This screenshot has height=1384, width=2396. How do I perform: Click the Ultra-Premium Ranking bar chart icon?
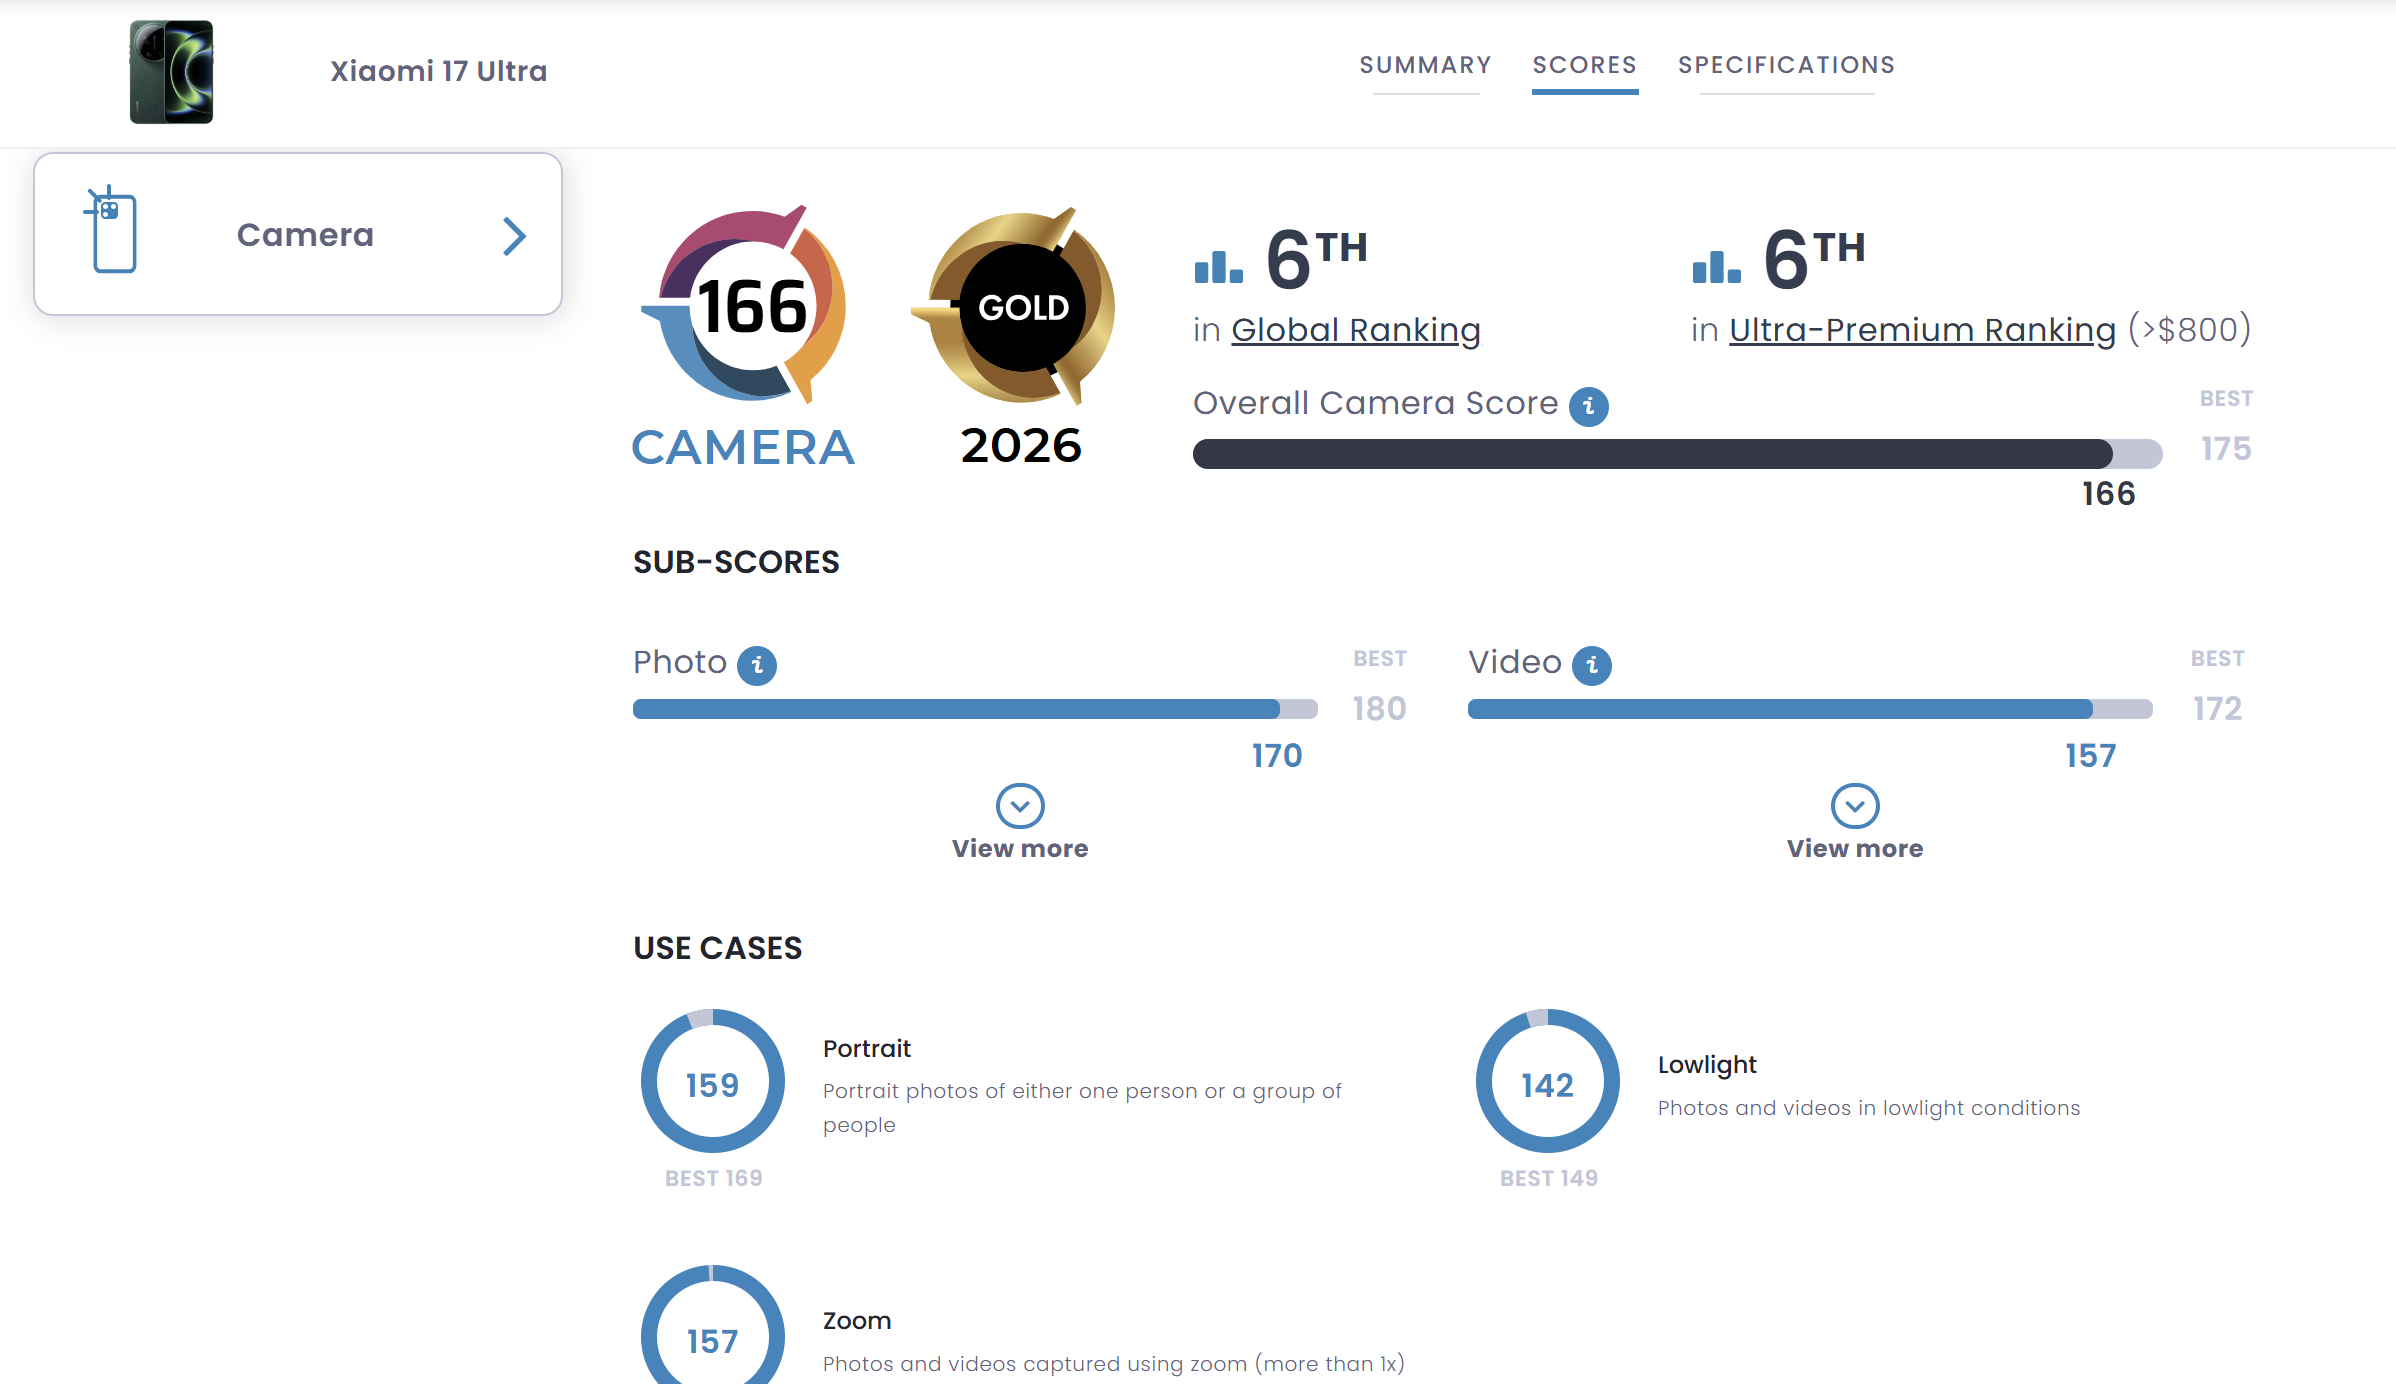point(1716,266)
